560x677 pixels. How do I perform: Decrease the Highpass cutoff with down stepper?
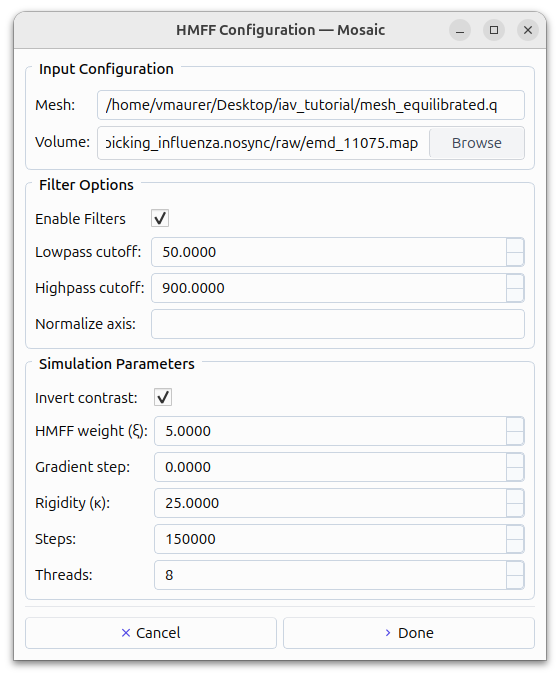[x=515, y=295]
